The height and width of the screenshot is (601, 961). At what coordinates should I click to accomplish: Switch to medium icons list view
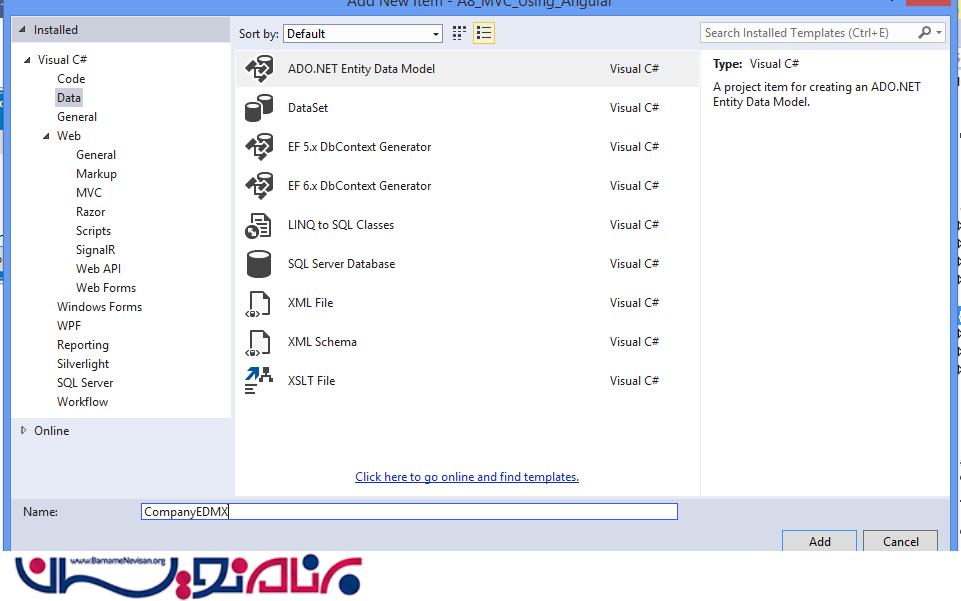(x=484, y=33)
